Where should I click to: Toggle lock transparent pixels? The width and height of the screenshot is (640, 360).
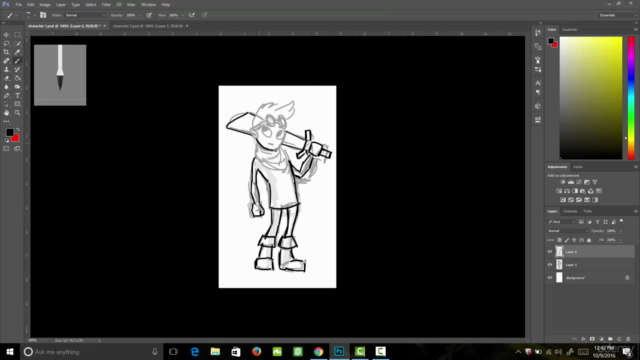click(560, 240)
